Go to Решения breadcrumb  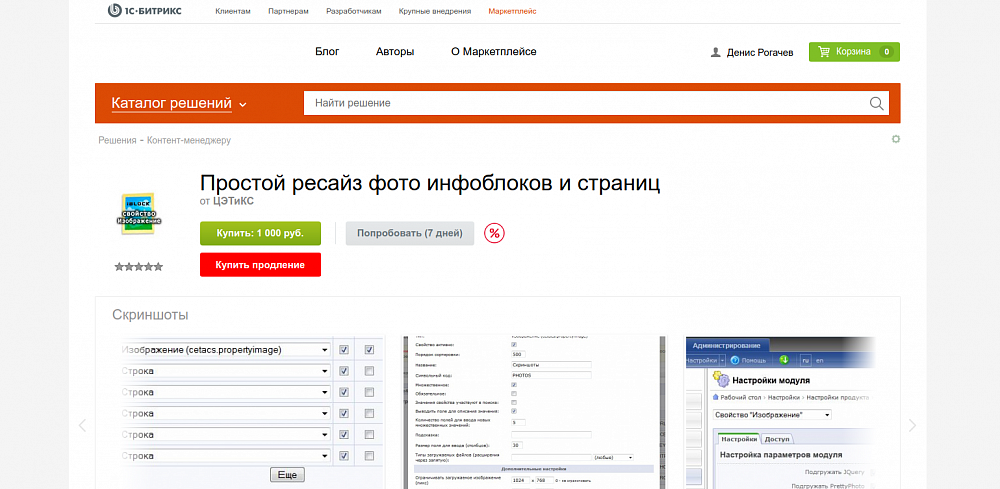point(117,140)
